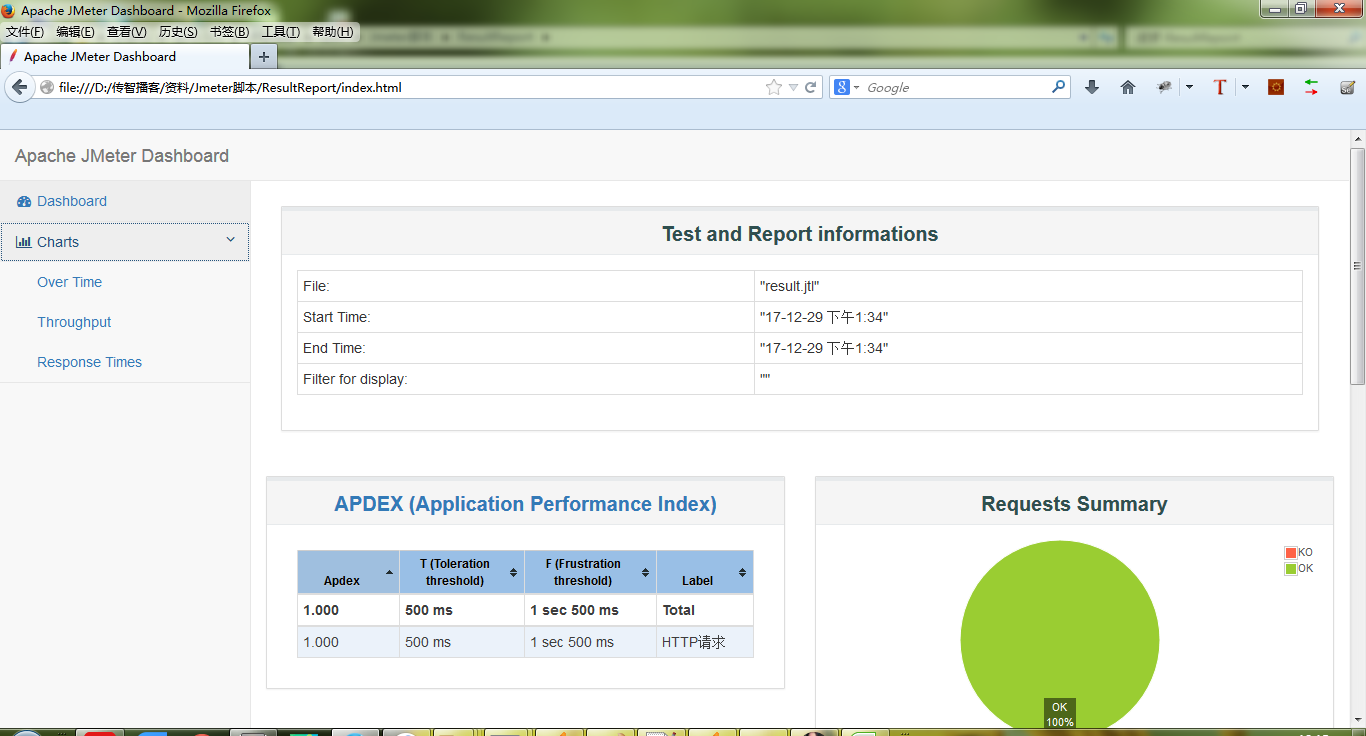Image resolution: width=1366 pixels, height=736 pixels.
Task: Click the JMeter feather favicon on the tab
Action: (x=13, y=57)
